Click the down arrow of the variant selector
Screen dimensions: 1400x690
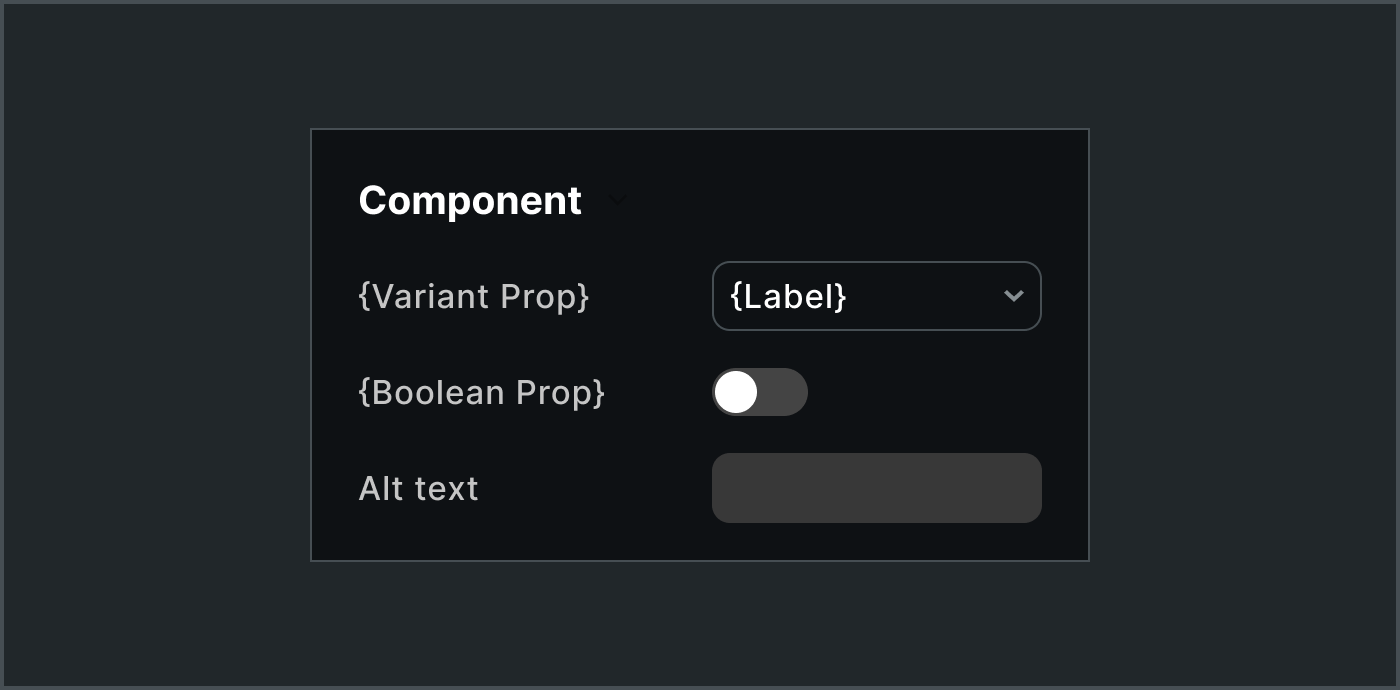tap(1013, 296)
